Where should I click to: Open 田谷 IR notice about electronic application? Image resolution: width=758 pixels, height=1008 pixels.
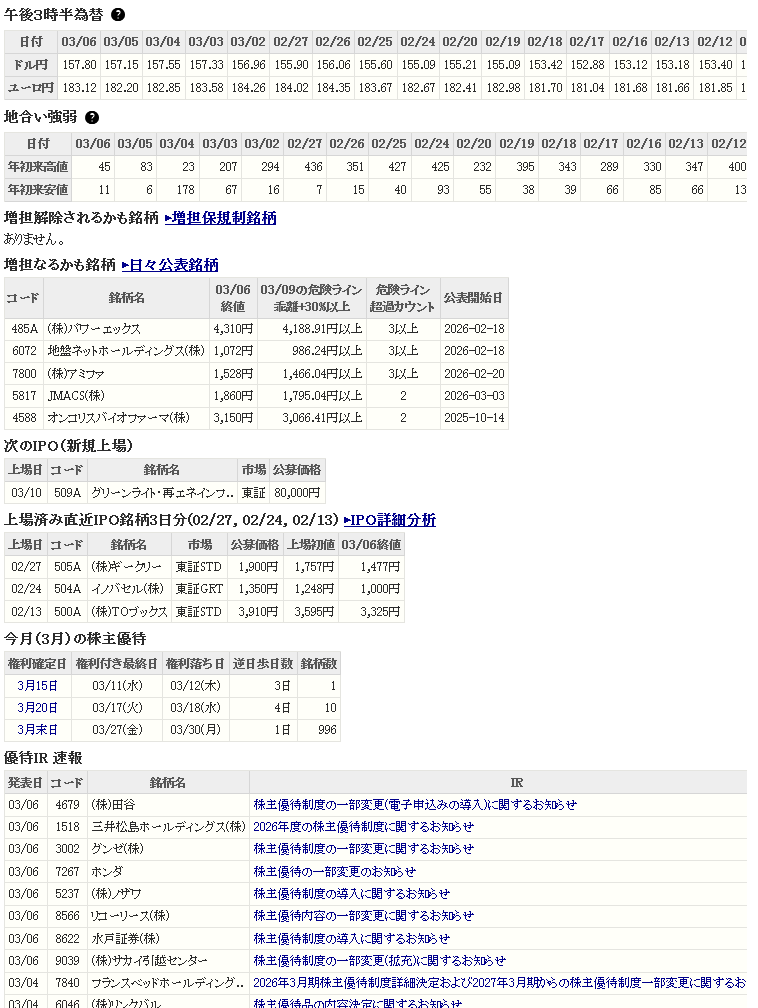pos(415,805)
